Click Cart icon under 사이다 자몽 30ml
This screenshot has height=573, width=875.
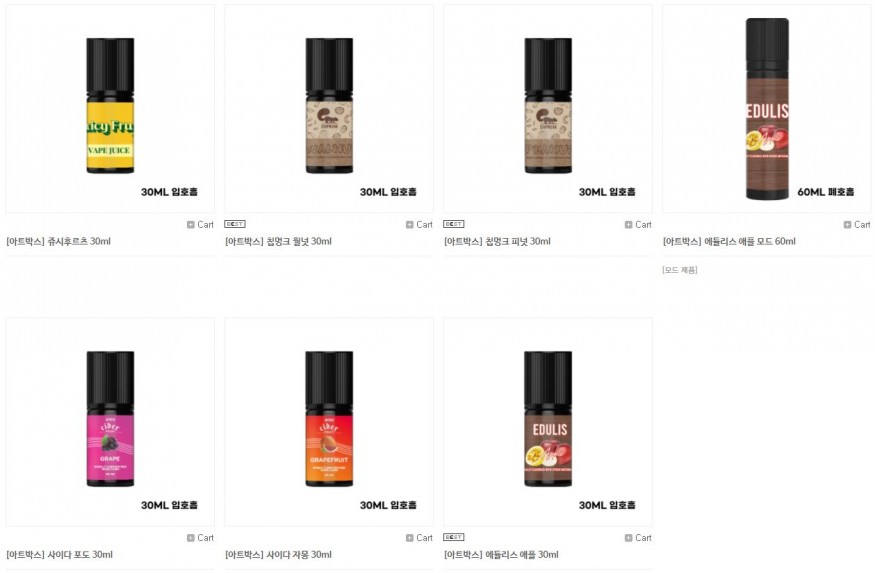pos(419,538)
